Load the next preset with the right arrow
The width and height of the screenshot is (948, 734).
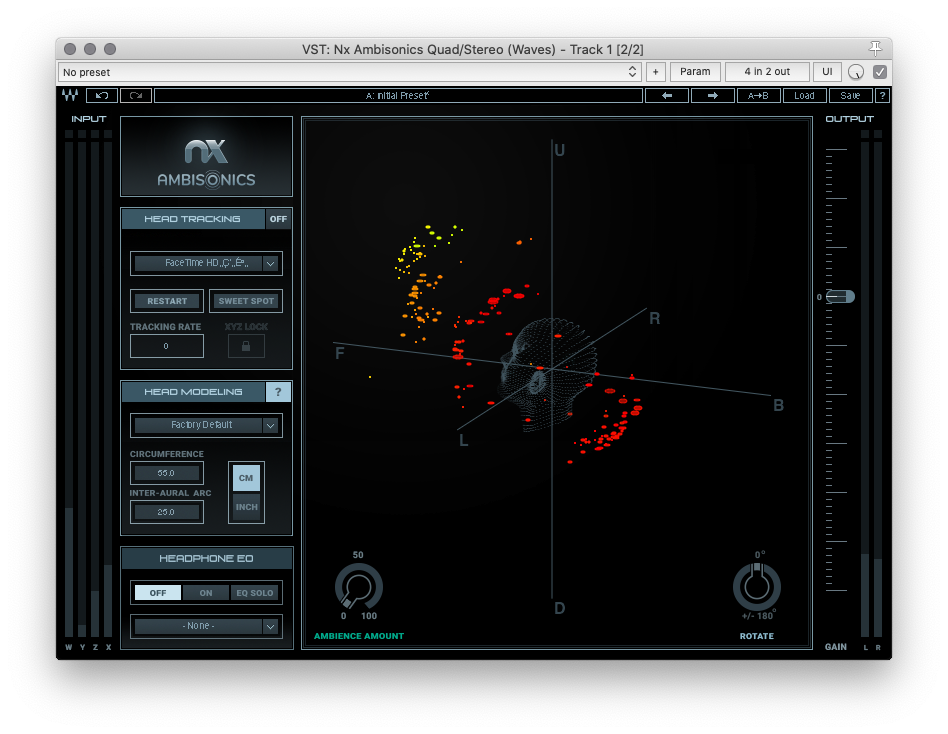712,95
